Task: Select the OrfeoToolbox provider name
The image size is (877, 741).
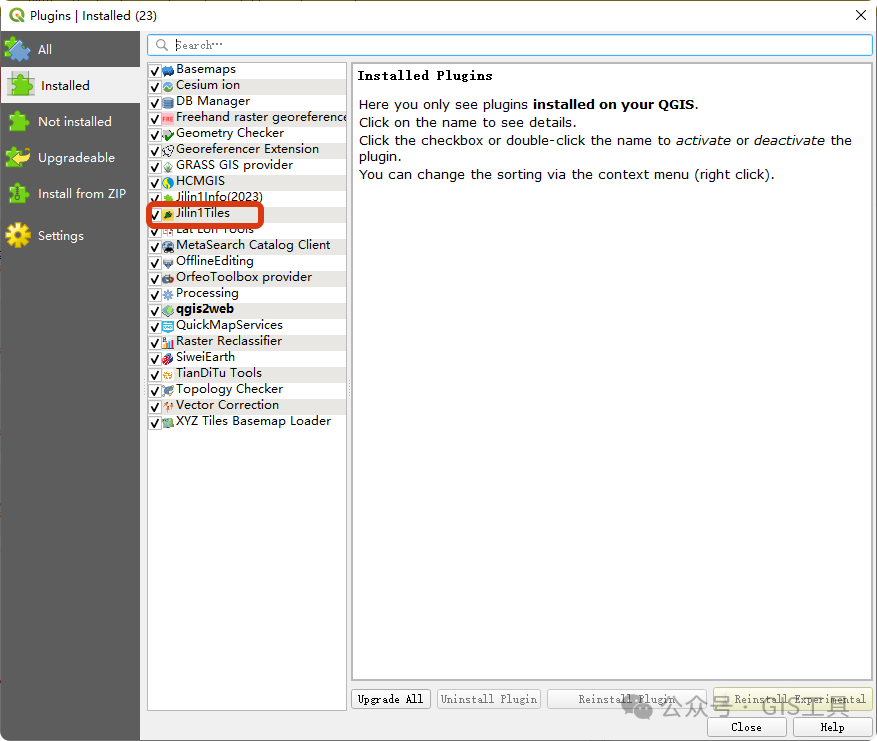Action: coord(244,277)
